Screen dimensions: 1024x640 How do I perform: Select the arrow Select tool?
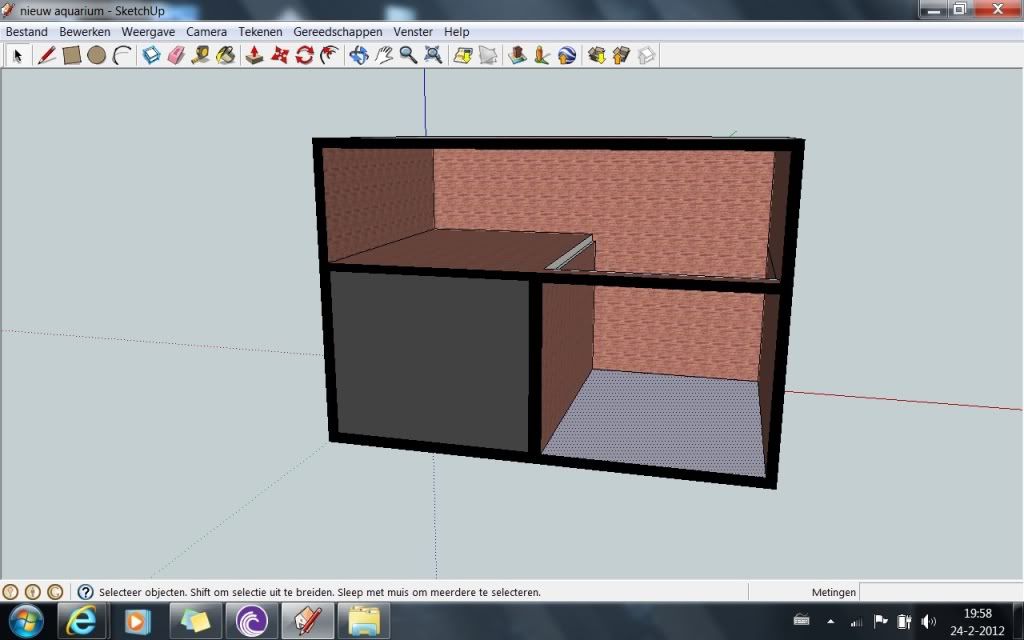[x=17, y=55]
